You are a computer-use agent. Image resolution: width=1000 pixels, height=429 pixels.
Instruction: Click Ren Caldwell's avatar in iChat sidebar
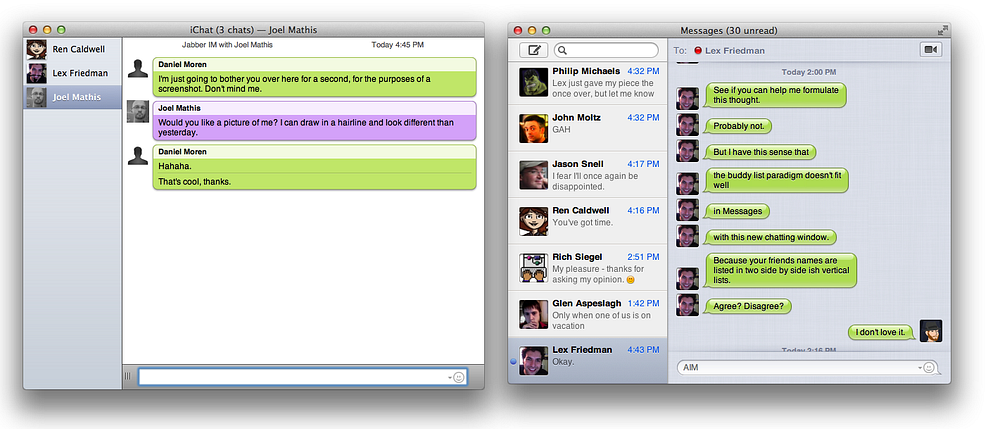tap(36, 49)
